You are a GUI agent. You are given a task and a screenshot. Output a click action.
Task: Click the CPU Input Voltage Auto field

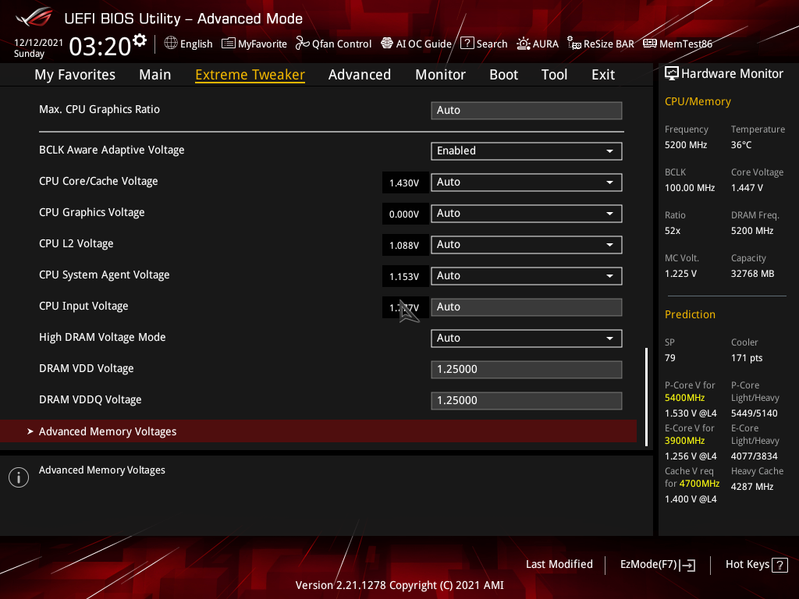tap(526, 307)
